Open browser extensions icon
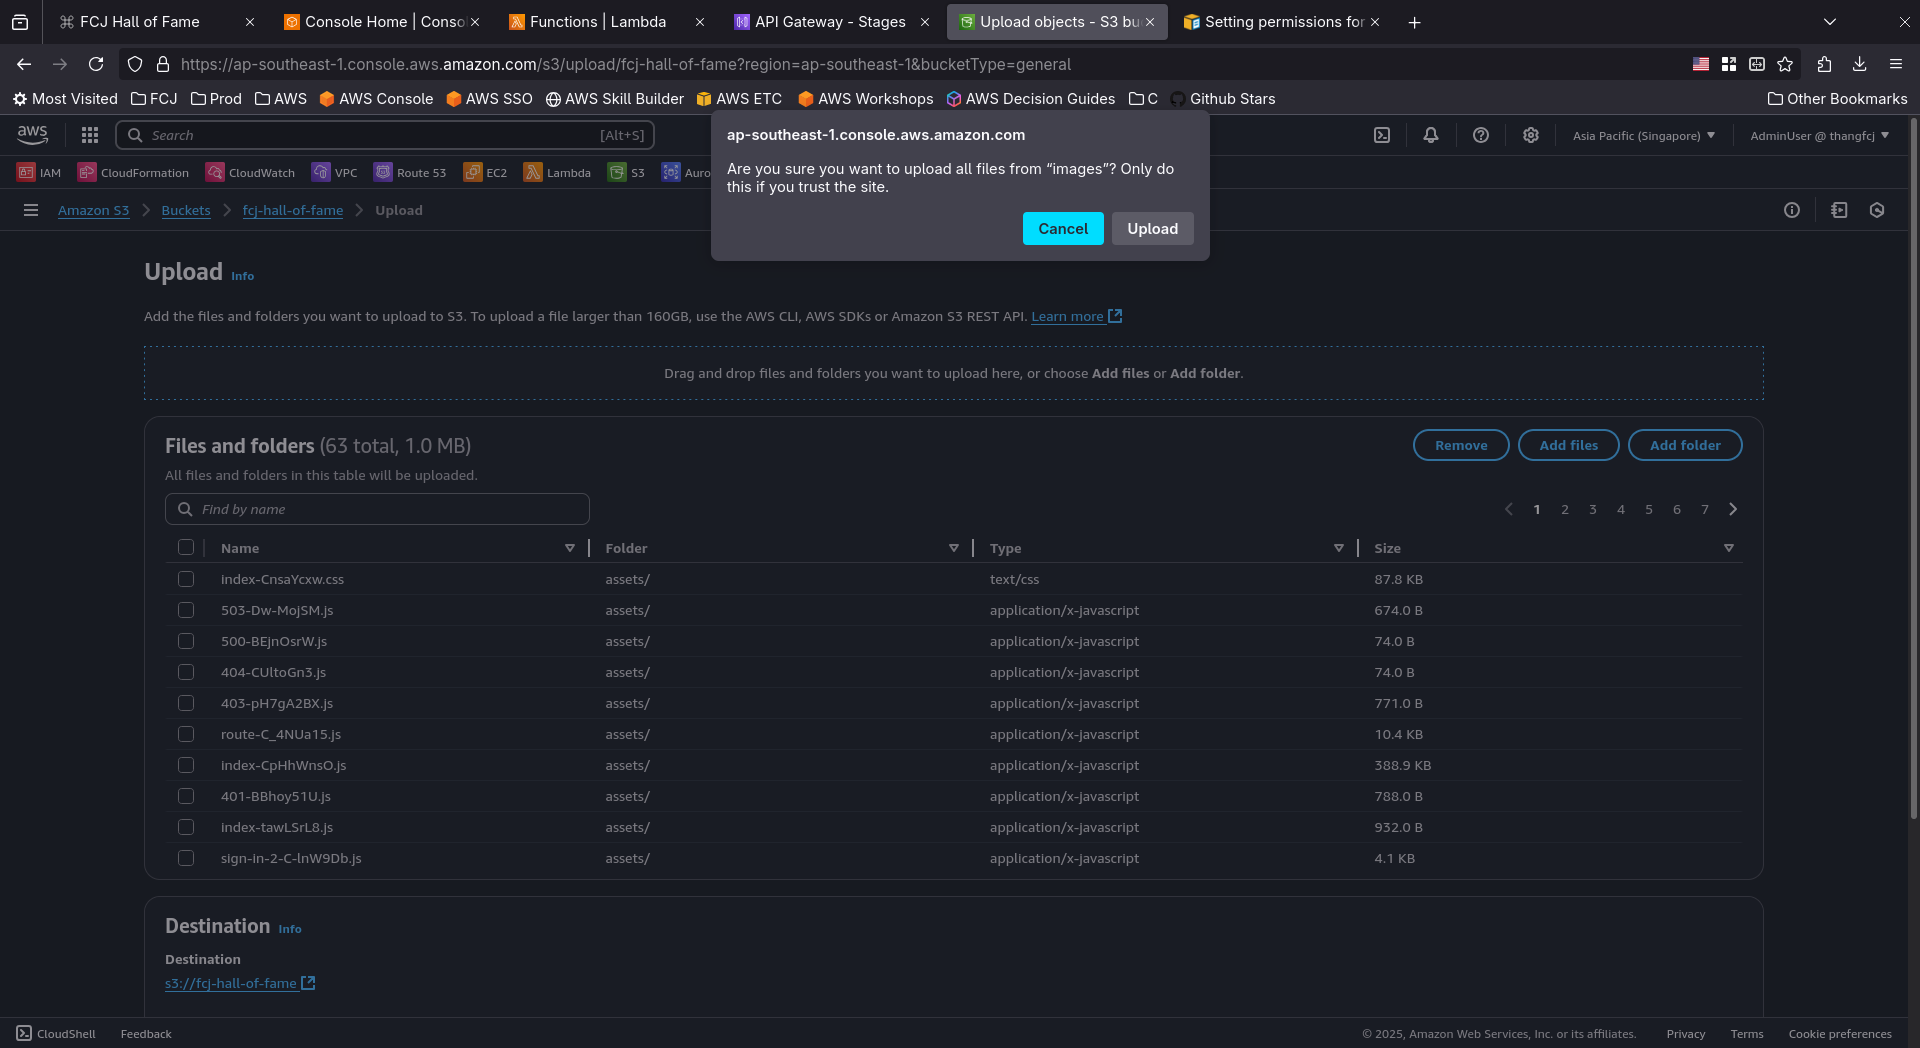Screen dimensions: 1920x1048 1824,64
